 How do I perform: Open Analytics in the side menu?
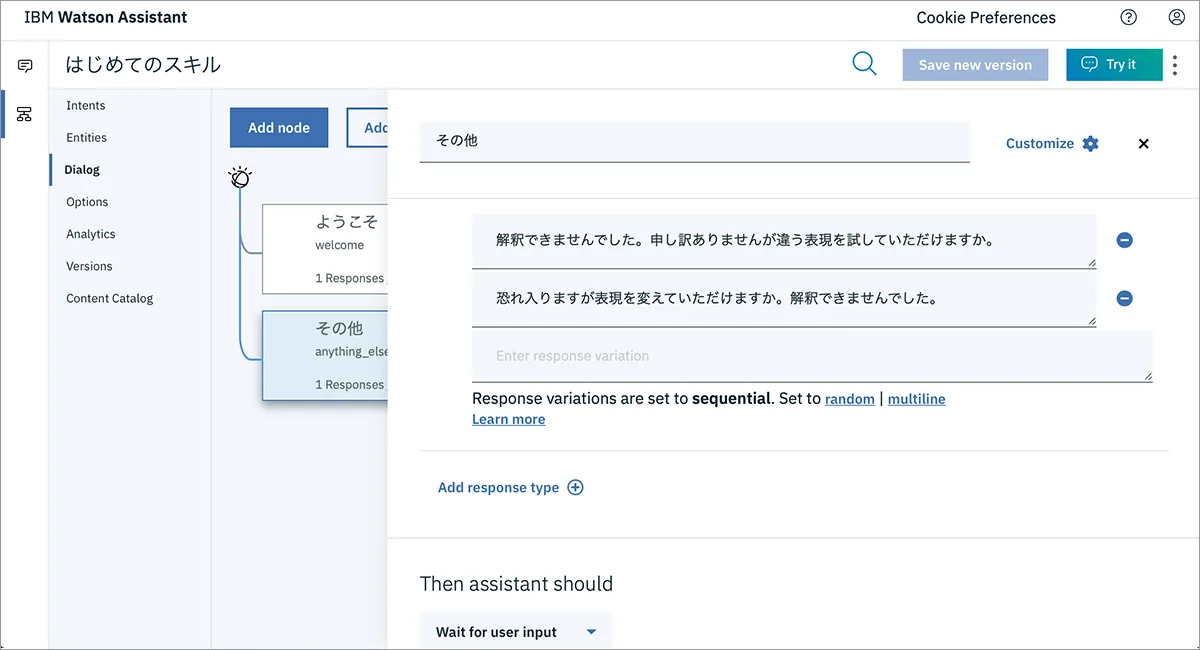point(91,234)
